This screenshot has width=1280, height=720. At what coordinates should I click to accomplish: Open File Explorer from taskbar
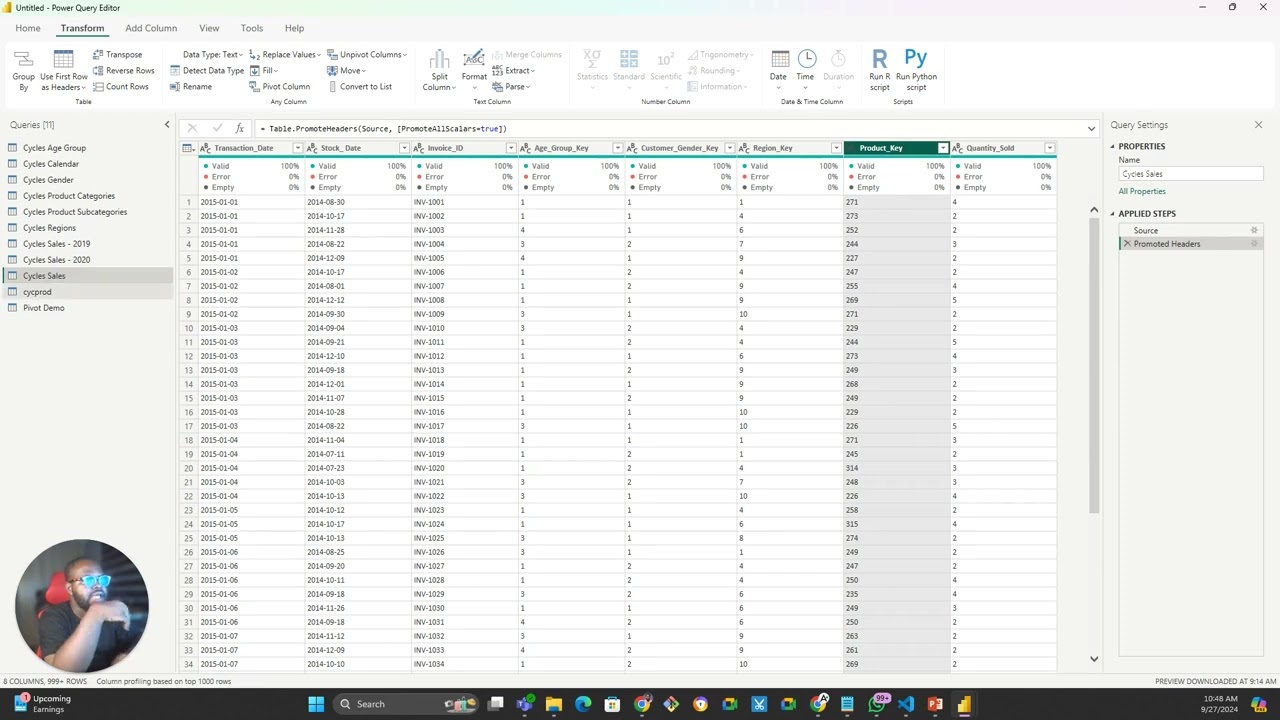(554, 704)
